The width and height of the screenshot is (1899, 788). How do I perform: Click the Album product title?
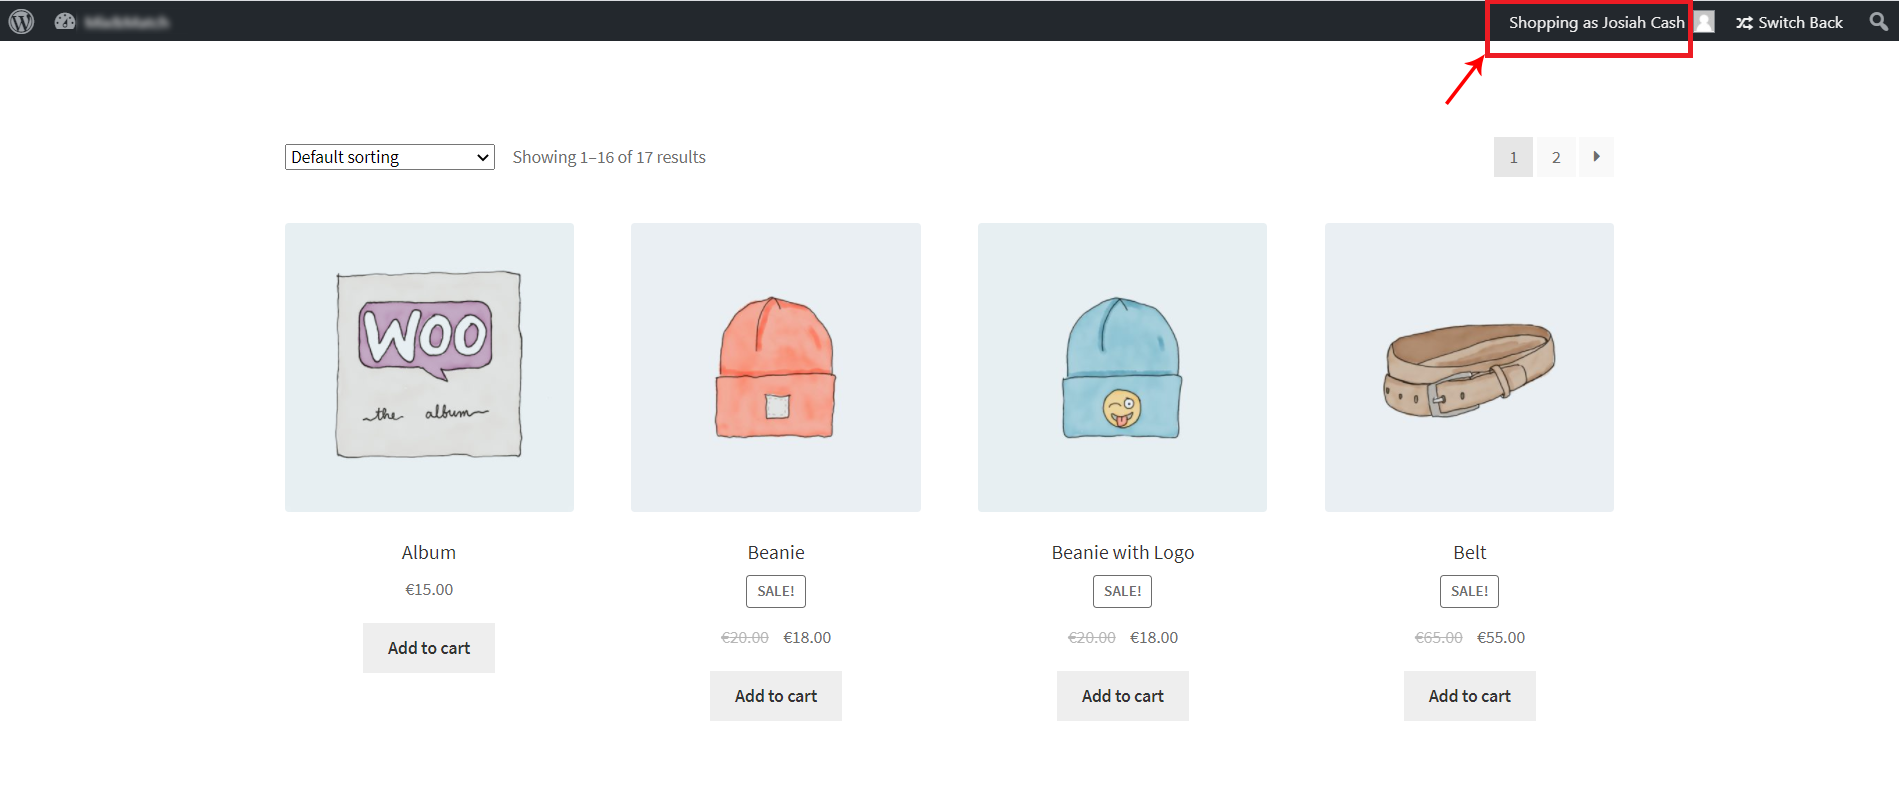click(429, 552)
